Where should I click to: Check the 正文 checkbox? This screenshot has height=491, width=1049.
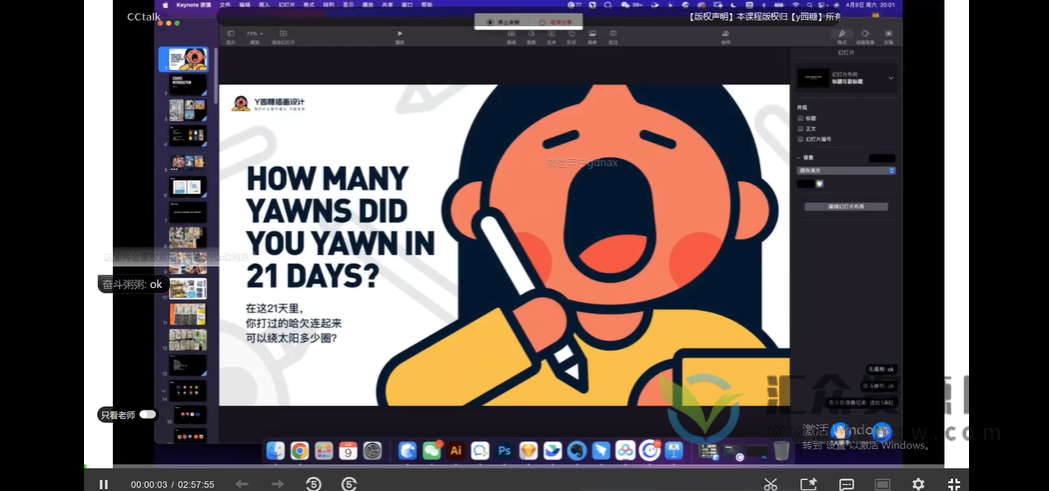click(801, 129)
